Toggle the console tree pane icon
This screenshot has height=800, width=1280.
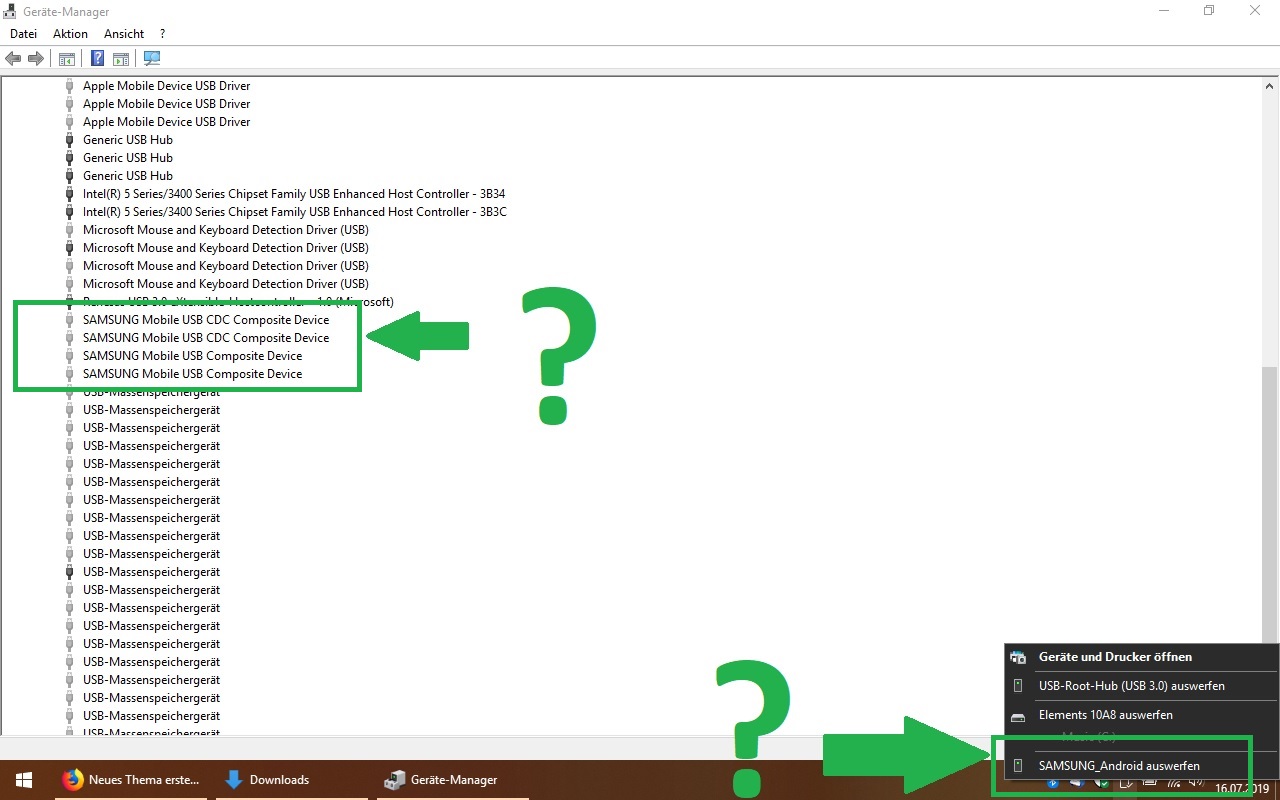(67, 59)
